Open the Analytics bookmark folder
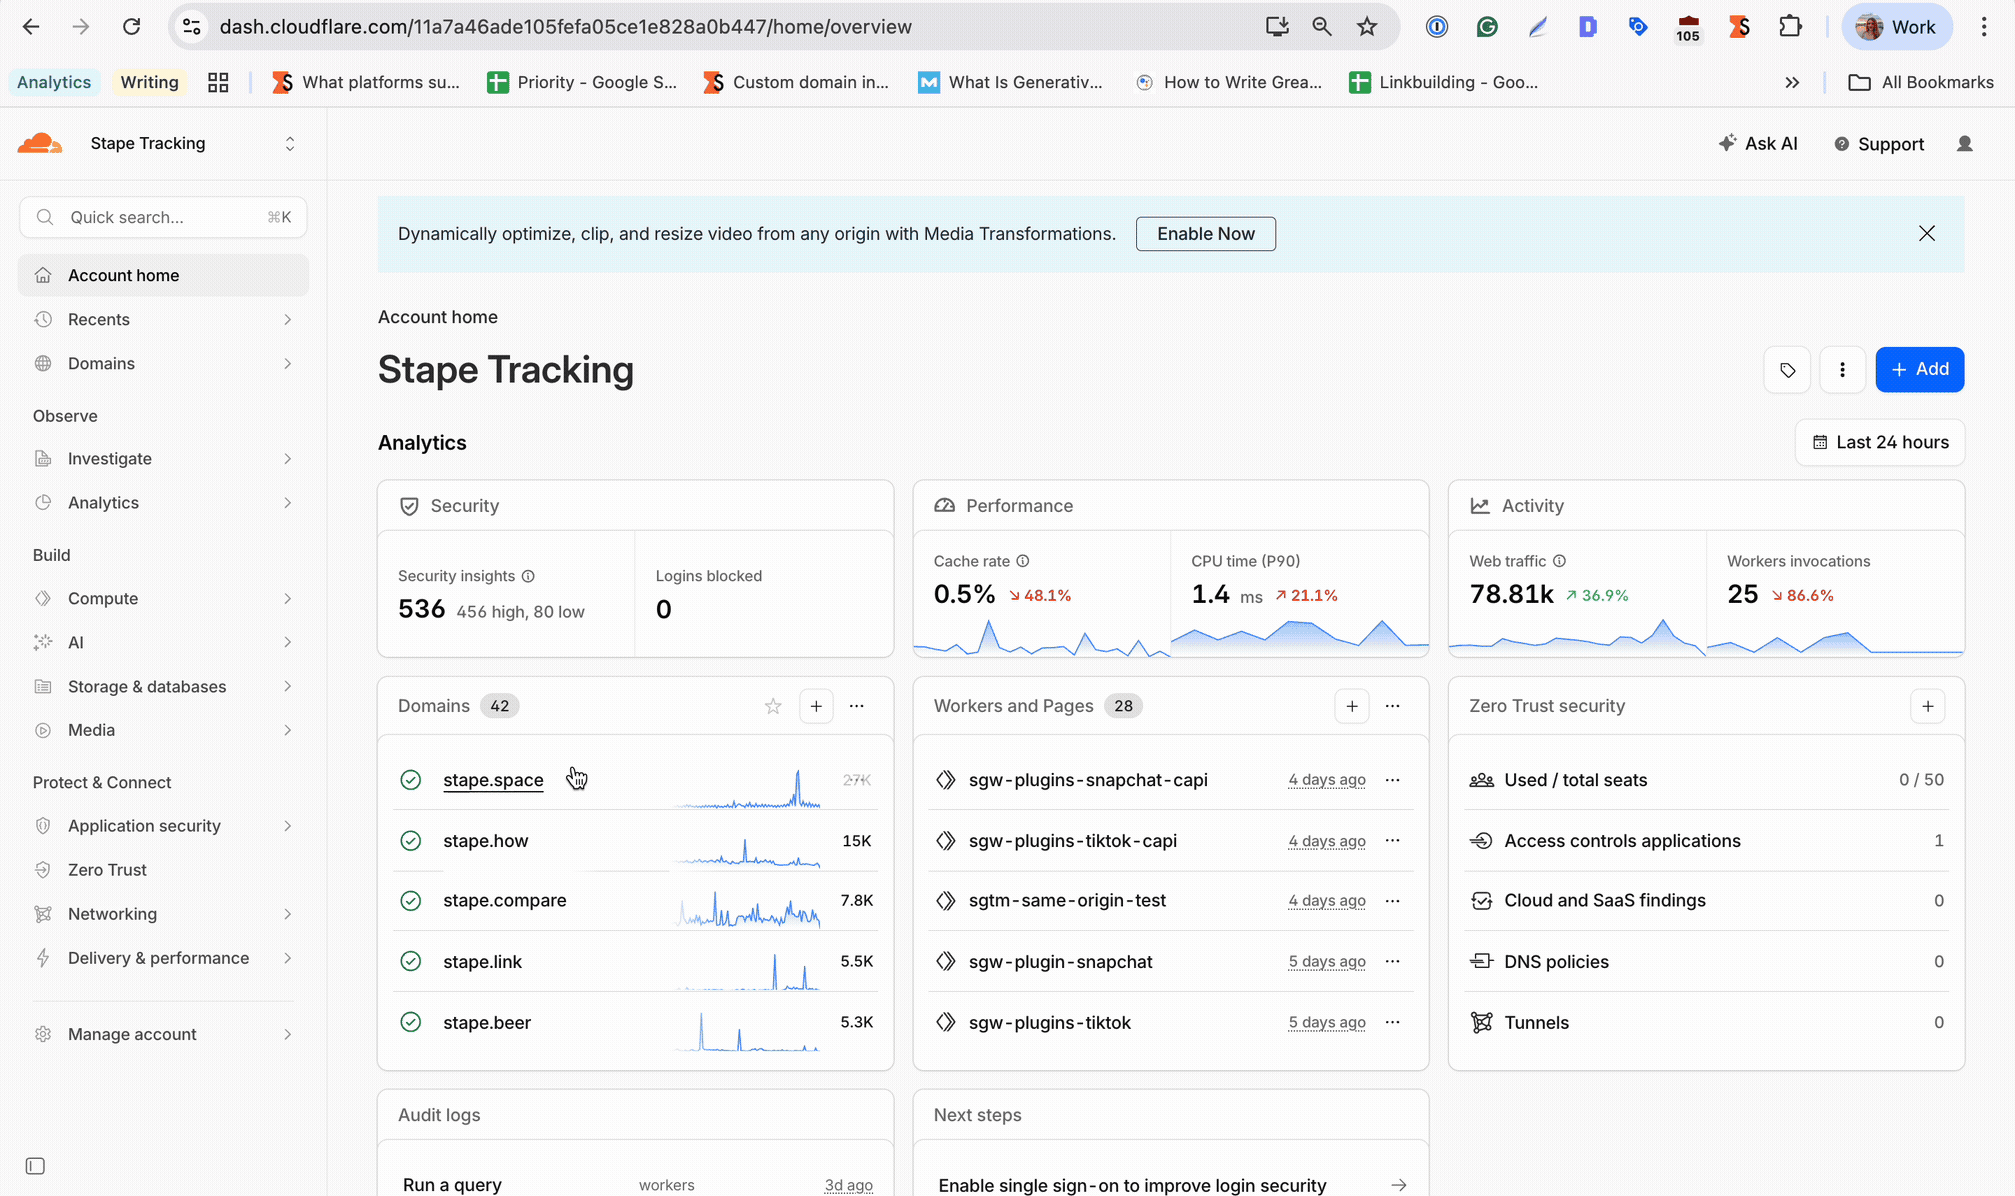 point(54,83)
